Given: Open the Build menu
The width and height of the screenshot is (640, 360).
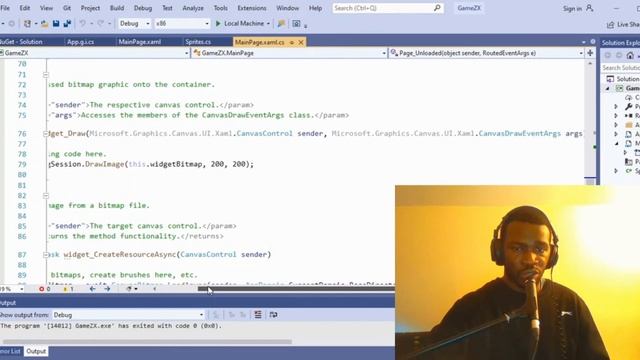Looking at the screenshot, I should click(117, 8).
